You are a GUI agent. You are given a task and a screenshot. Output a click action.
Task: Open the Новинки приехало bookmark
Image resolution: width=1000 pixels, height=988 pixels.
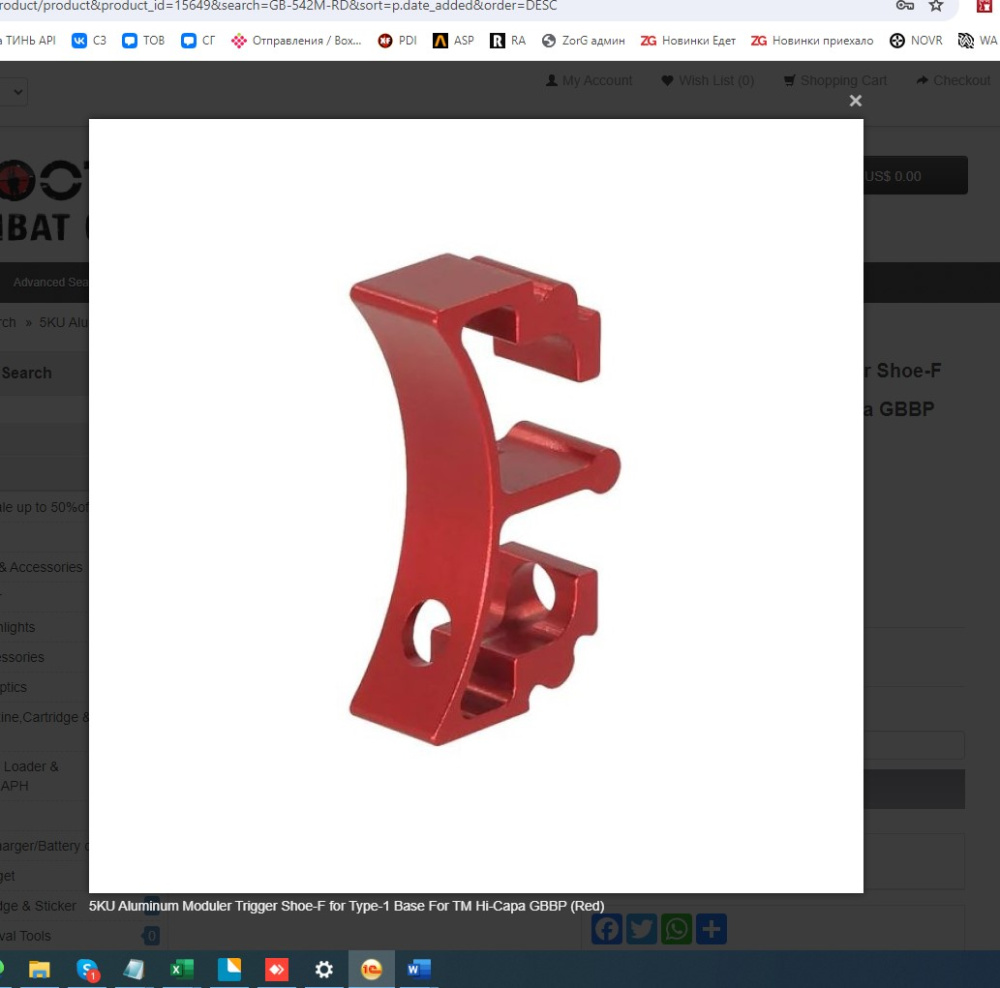coord(812,41)
